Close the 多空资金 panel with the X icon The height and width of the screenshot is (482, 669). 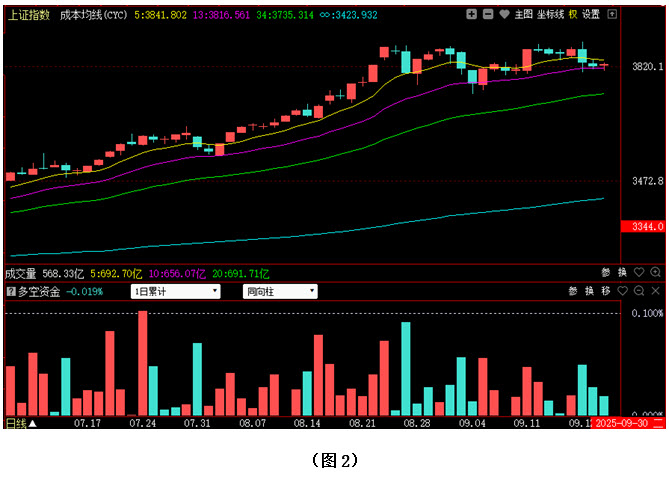pos(655,291)
